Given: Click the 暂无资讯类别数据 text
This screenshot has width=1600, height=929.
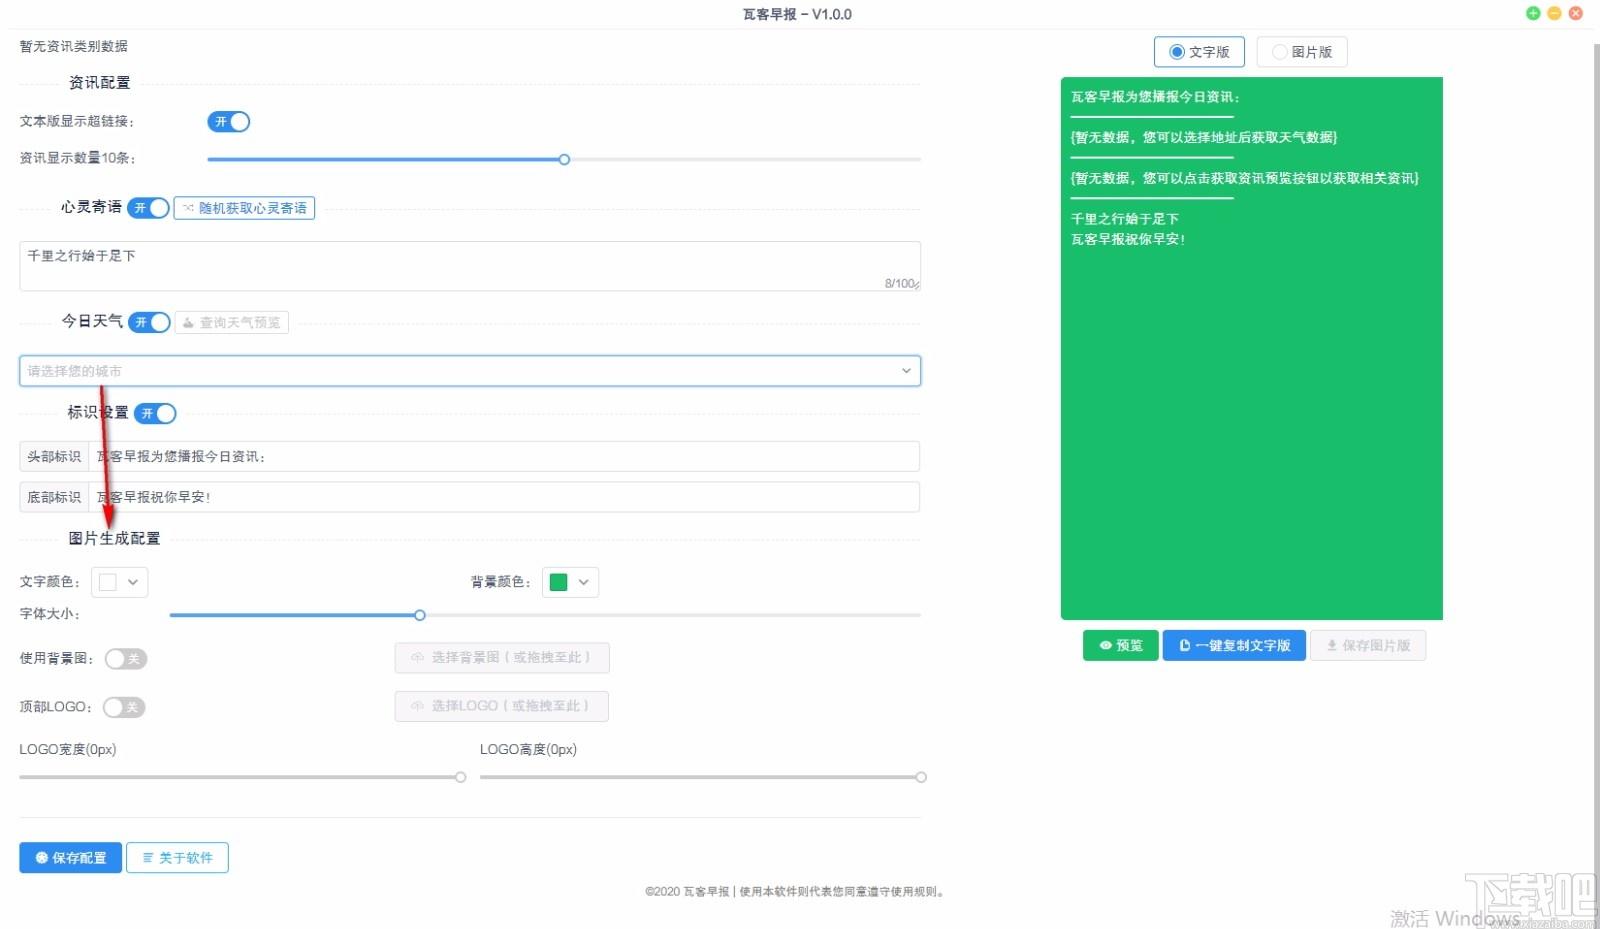Looking at the screenshot, I should tap(74, 46).
